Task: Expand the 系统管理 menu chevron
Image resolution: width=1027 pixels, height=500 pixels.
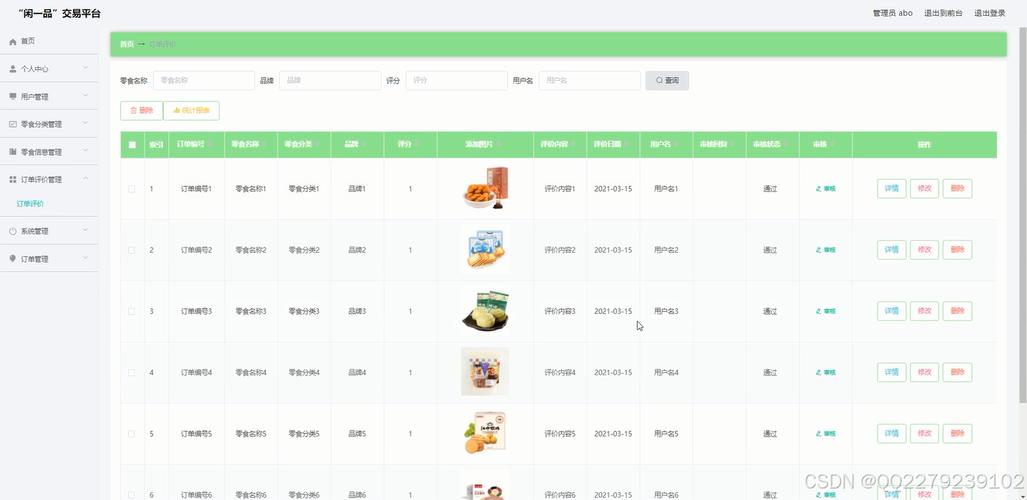Action: coord(85,231)
